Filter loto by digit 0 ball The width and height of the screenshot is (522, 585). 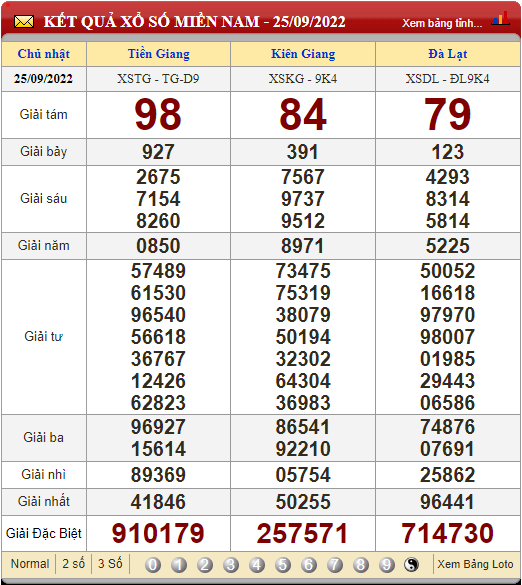point(153,565)
